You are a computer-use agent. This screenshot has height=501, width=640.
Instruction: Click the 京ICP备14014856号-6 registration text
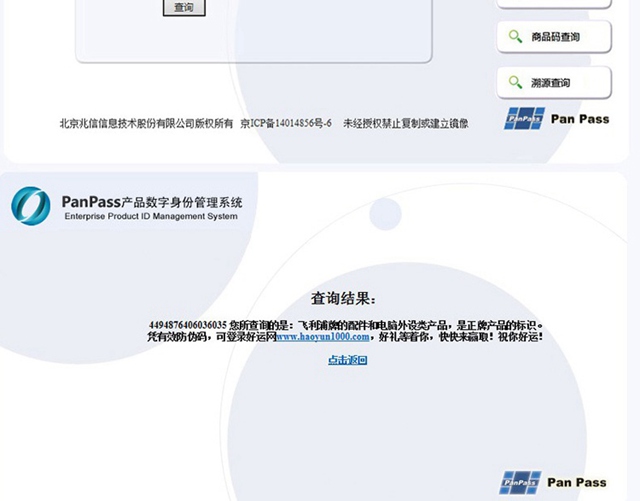(286, 124)
